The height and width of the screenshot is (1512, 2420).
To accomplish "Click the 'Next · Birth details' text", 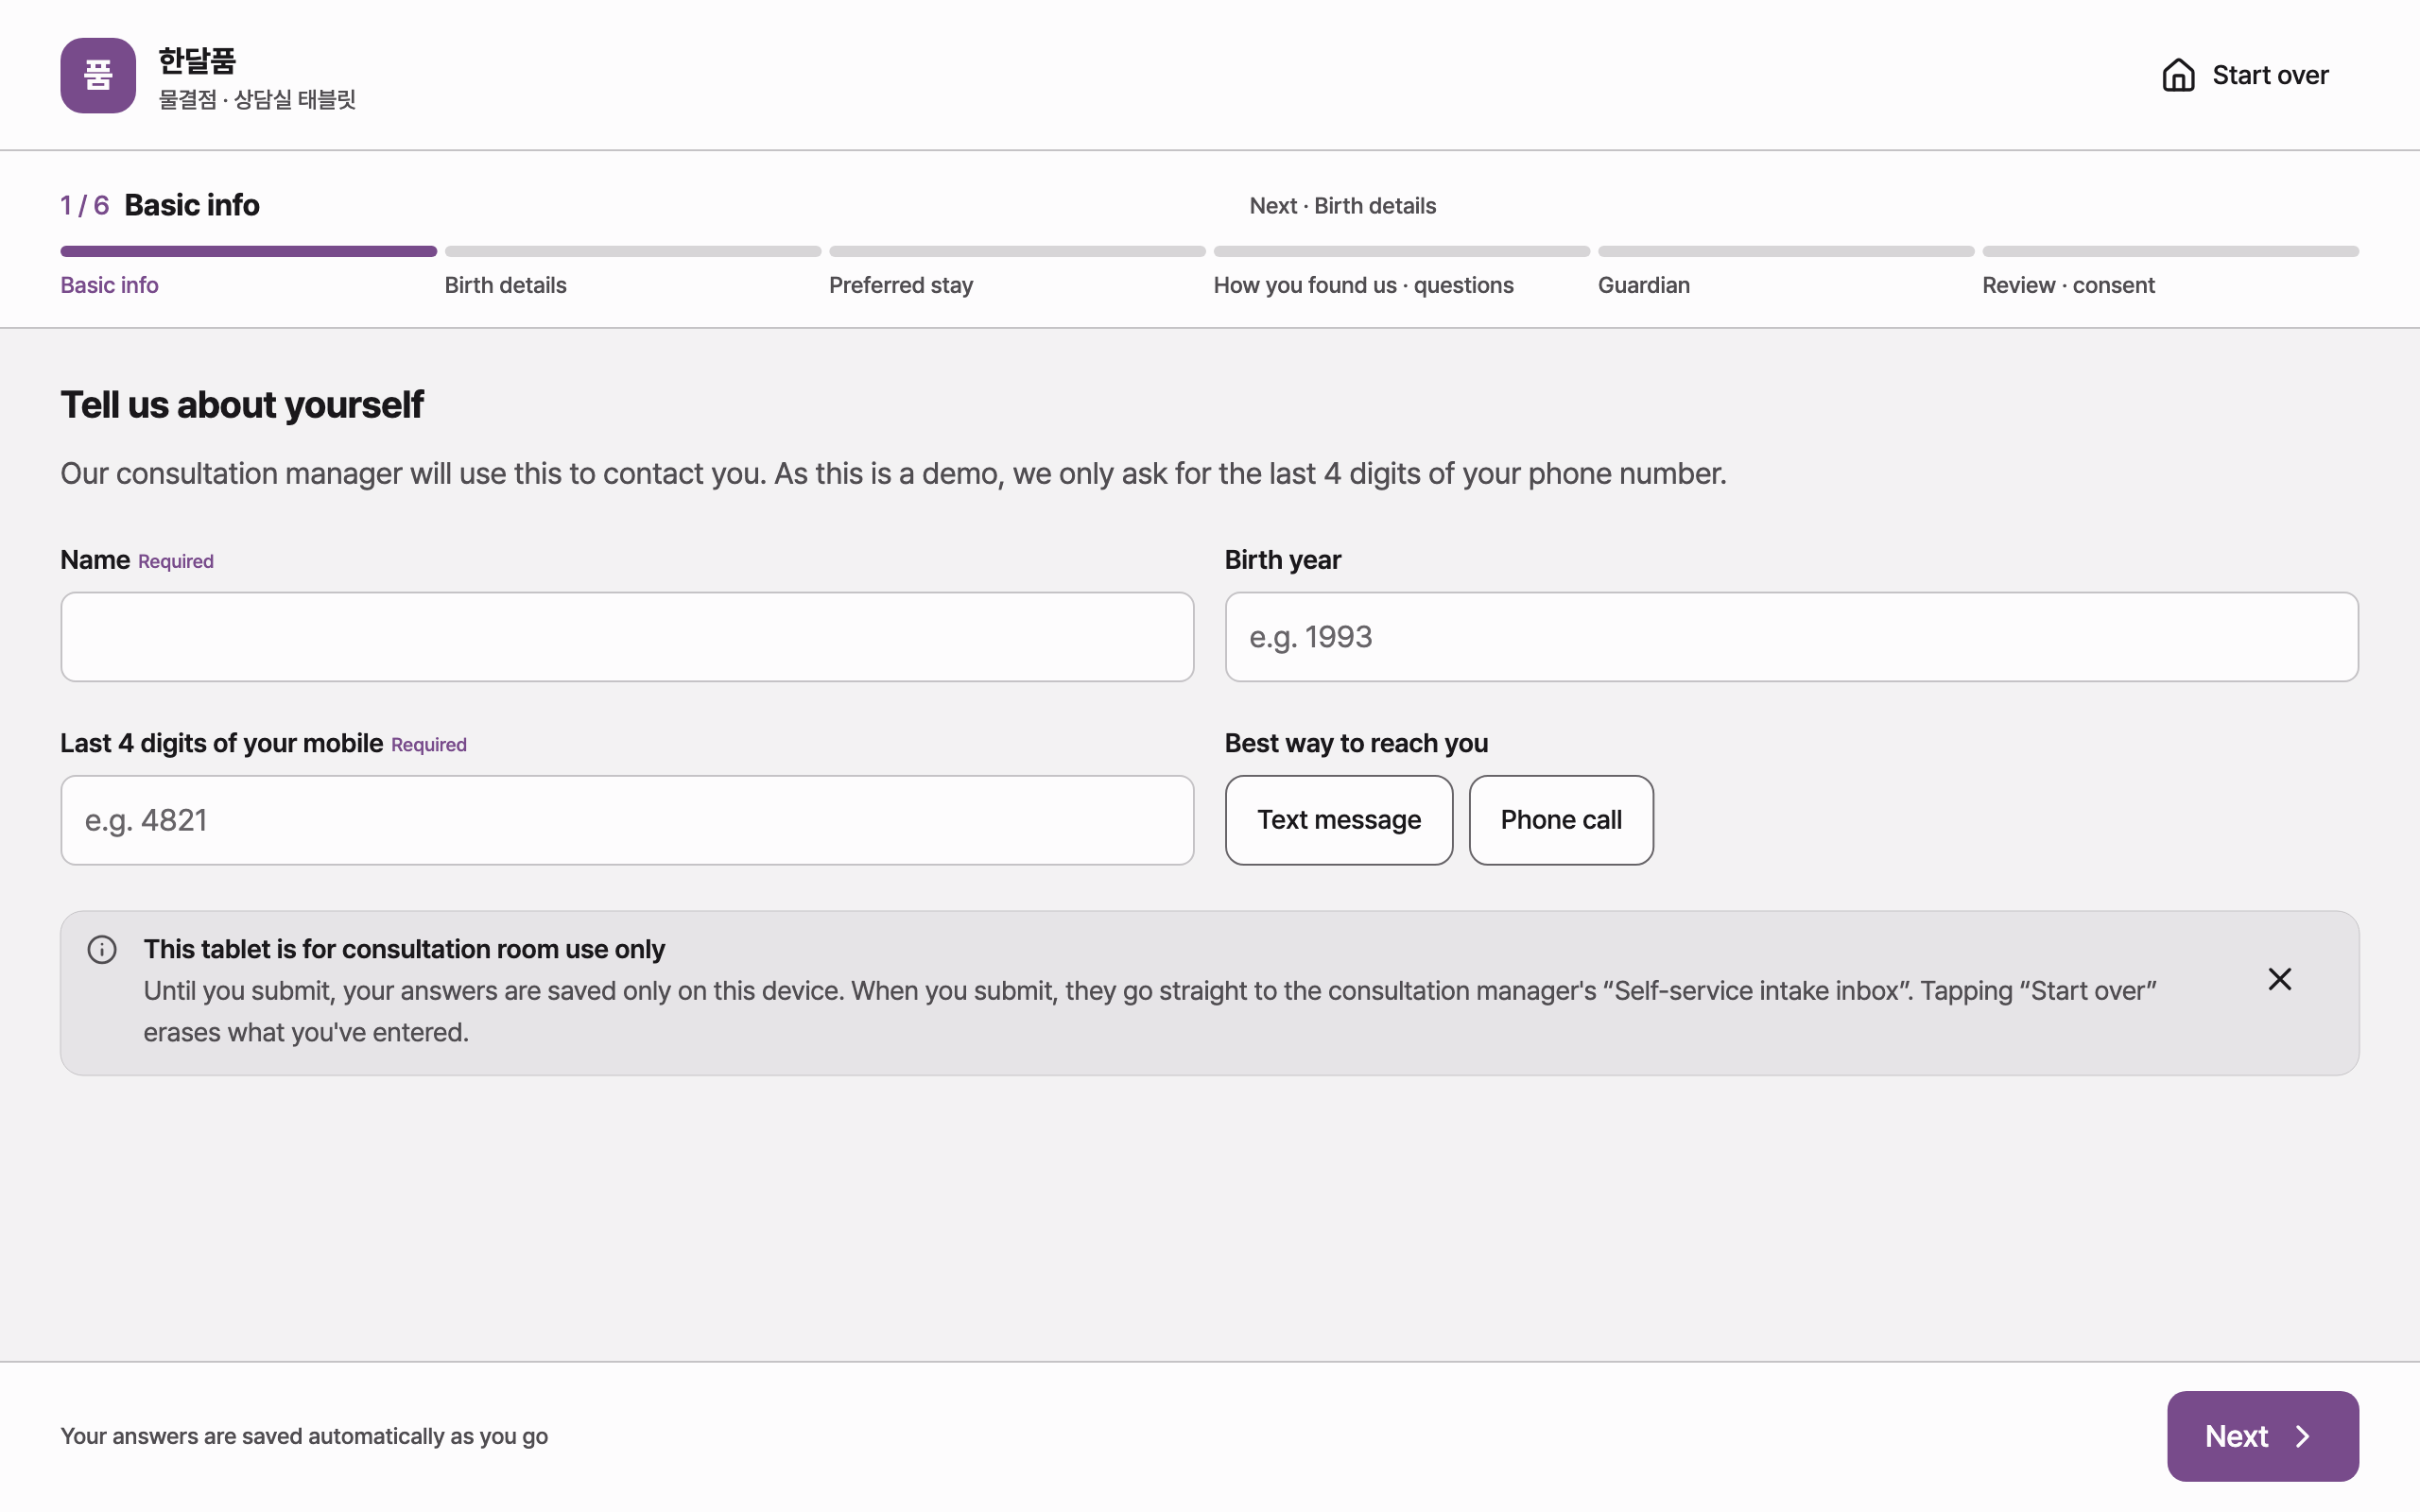I will 1342,206.
